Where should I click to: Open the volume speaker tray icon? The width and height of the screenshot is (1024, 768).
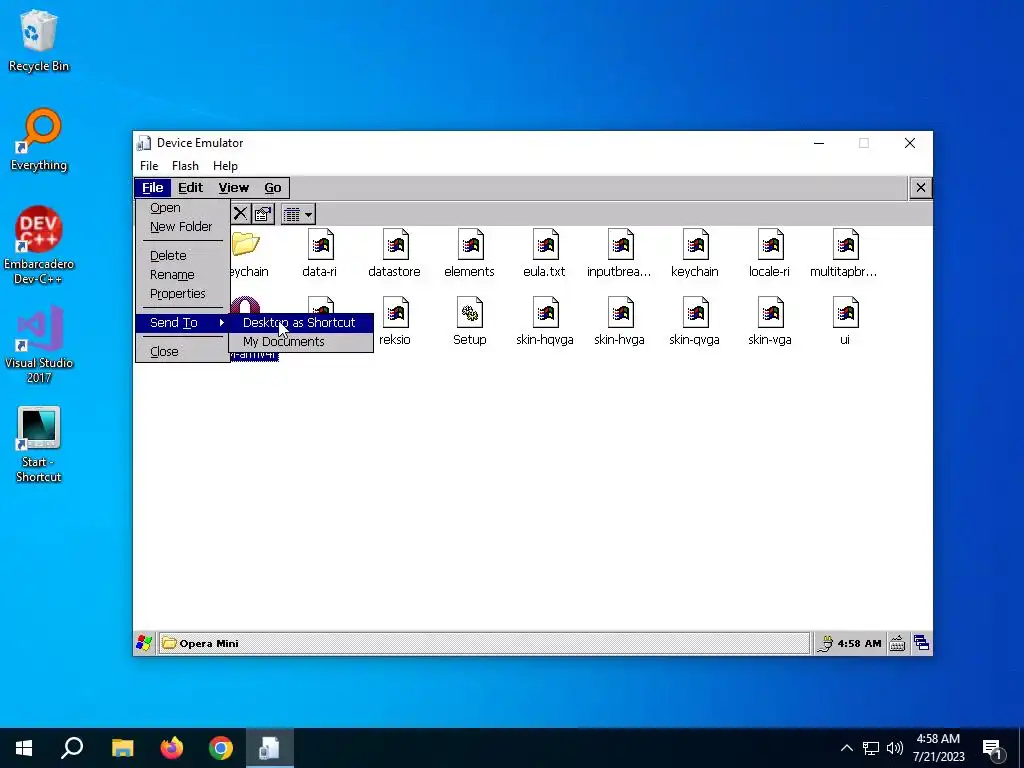(x=895, y=748)
